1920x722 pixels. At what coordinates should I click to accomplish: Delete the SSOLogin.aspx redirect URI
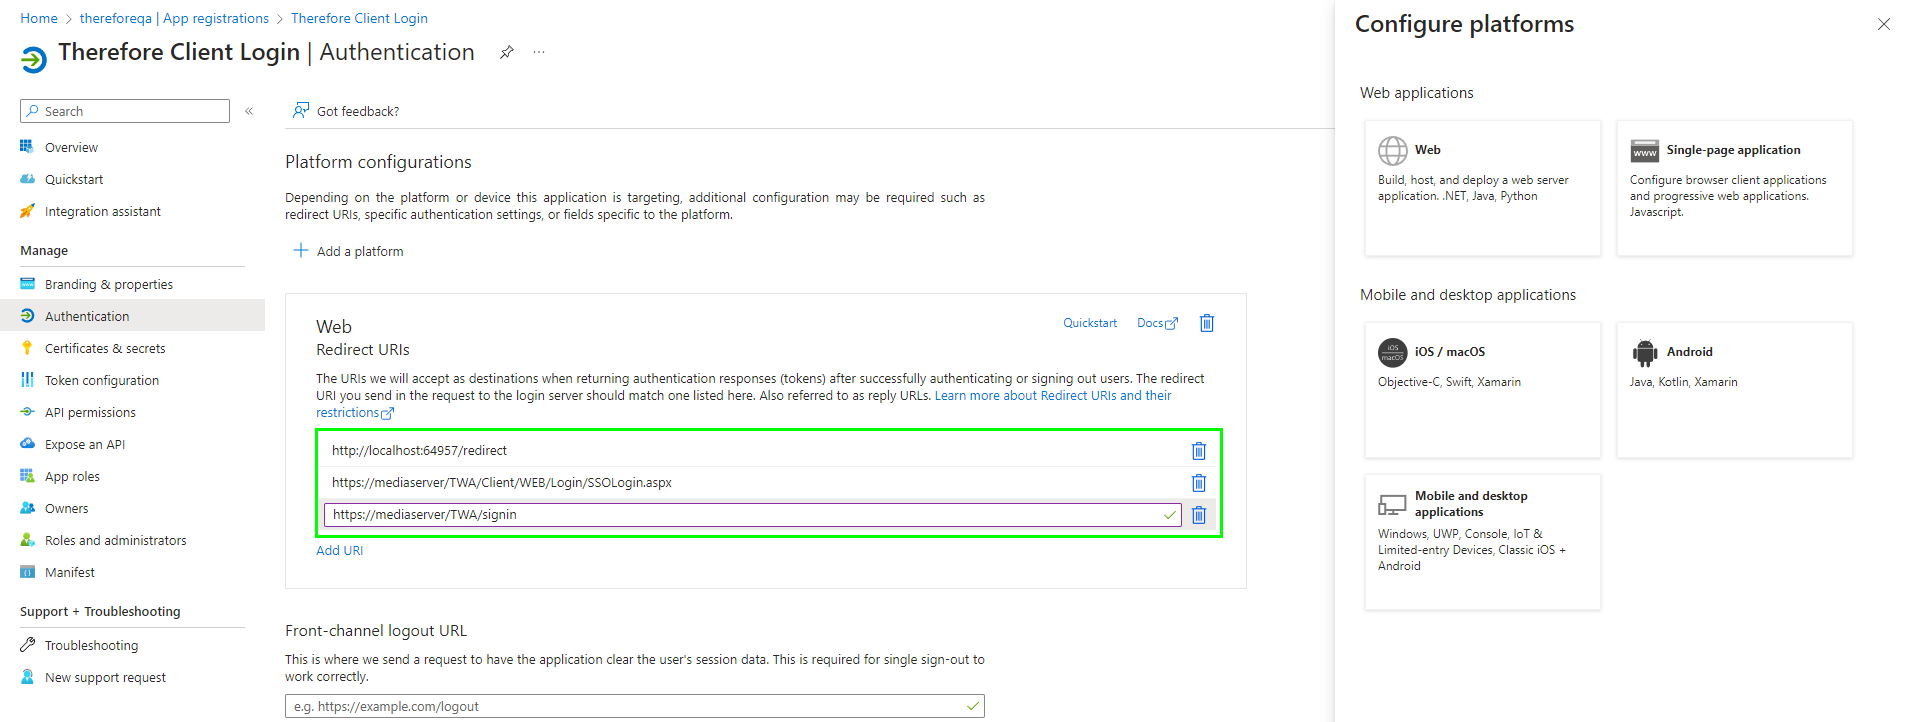pyautogui.click(x=1199, y=483)
